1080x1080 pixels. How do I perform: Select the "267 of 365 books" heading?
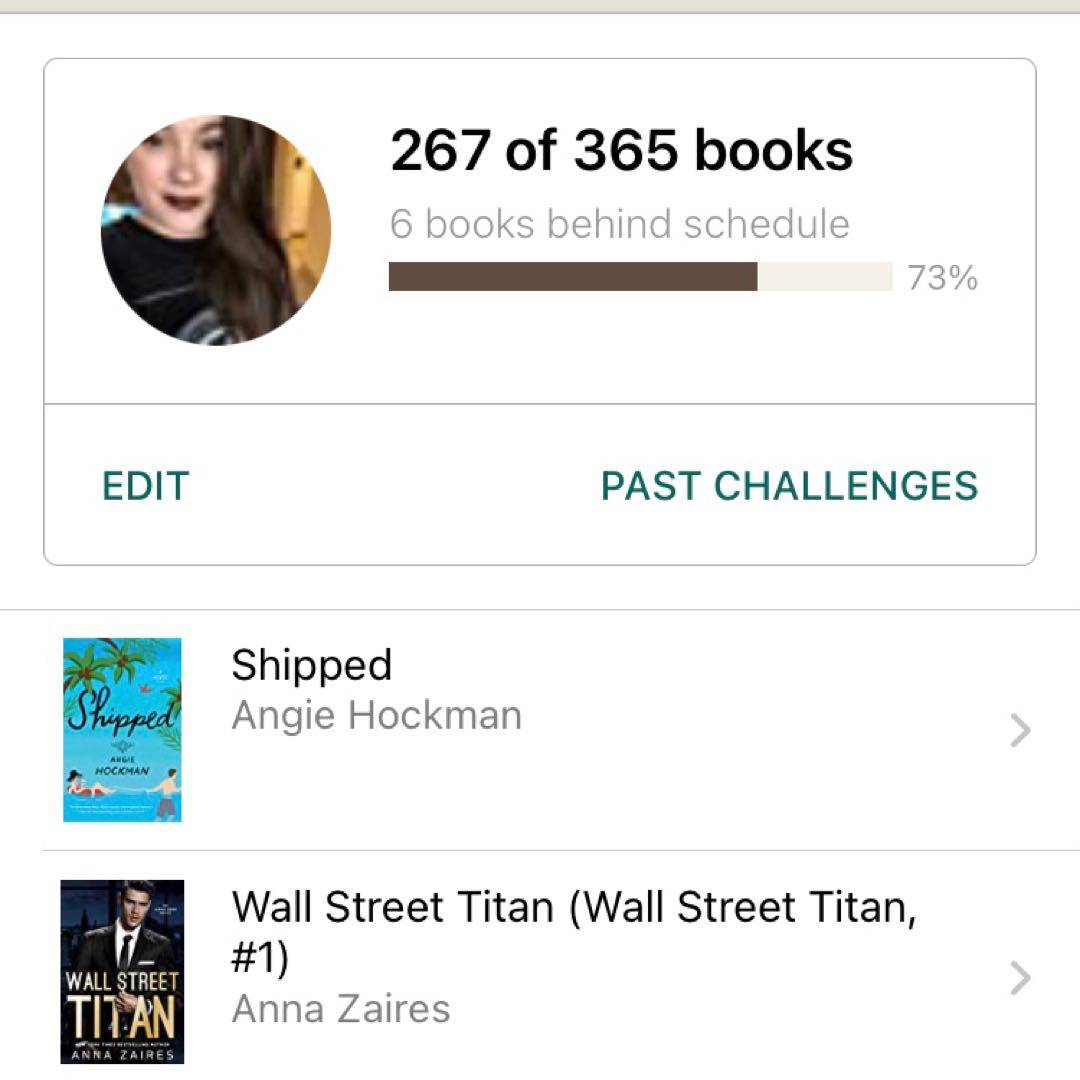pyautogui.click(x=621, y=150)
